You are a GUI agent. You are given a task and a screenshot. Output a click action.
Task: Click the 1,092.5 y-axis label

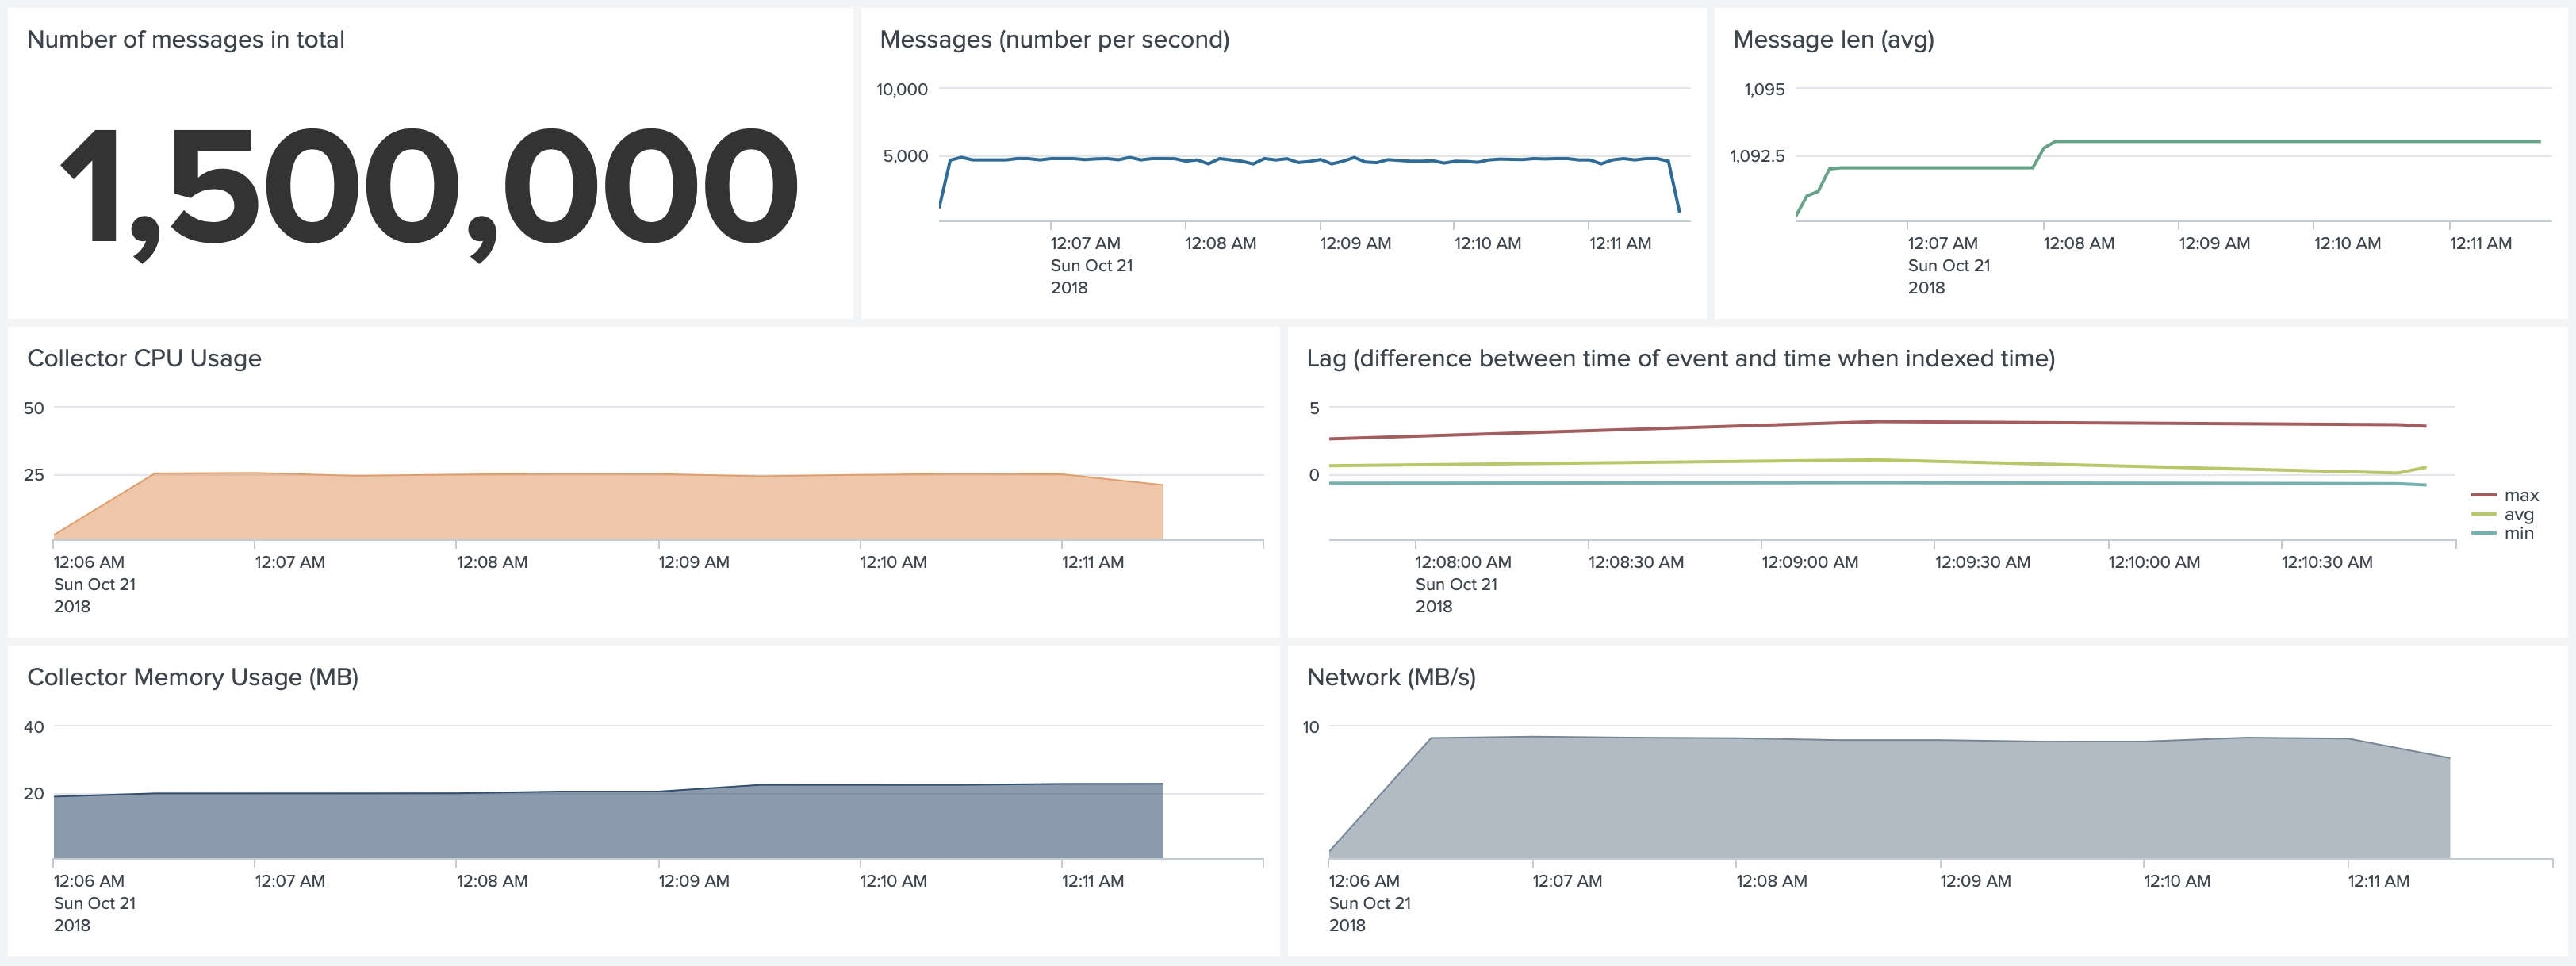[1757, 156]
